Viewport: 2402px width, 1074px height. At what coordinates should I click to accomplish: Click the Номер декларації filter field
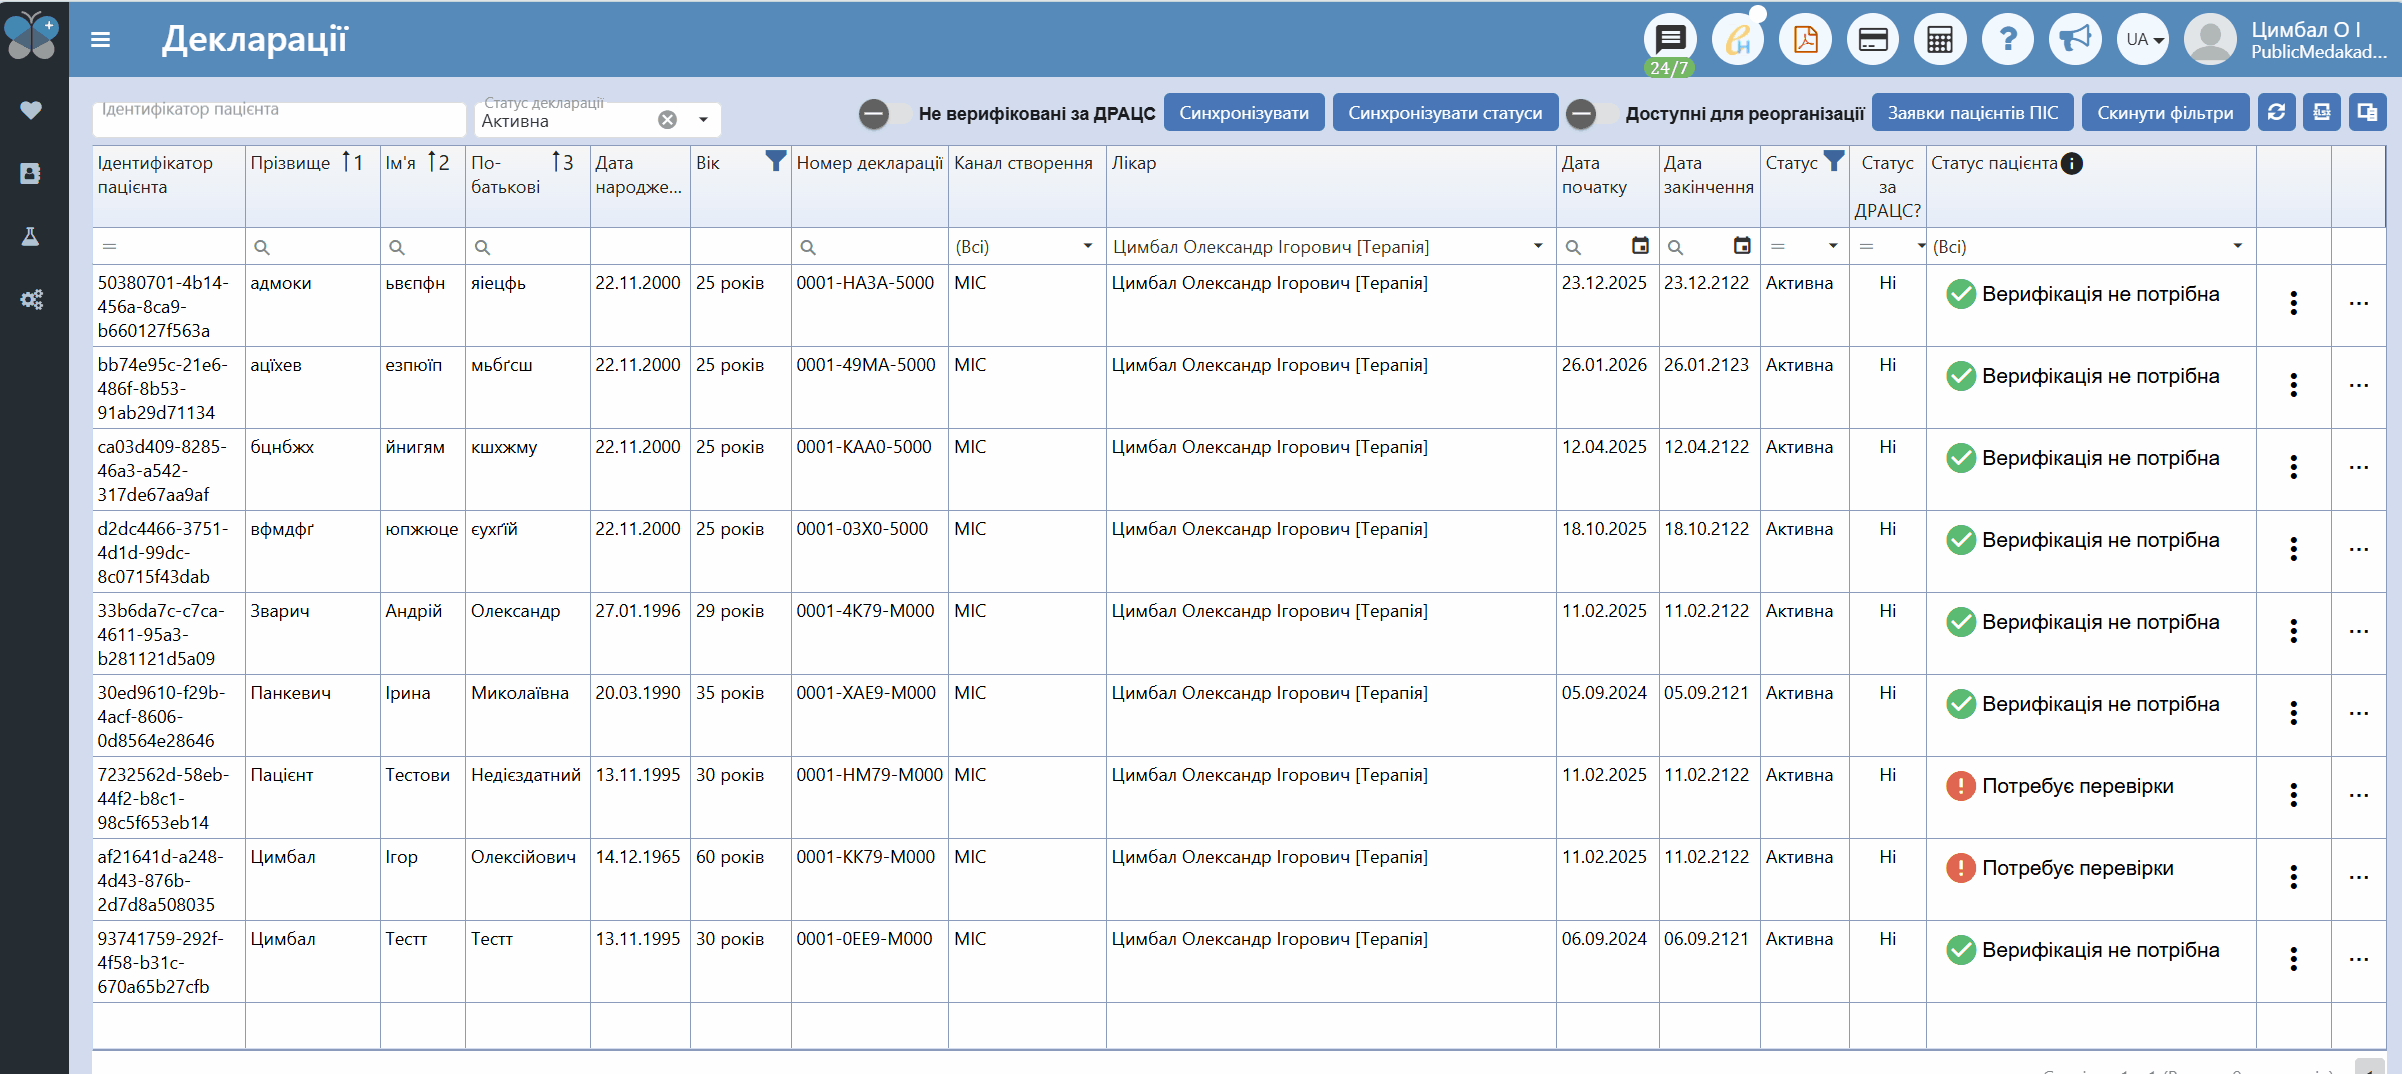coord(870,247)
